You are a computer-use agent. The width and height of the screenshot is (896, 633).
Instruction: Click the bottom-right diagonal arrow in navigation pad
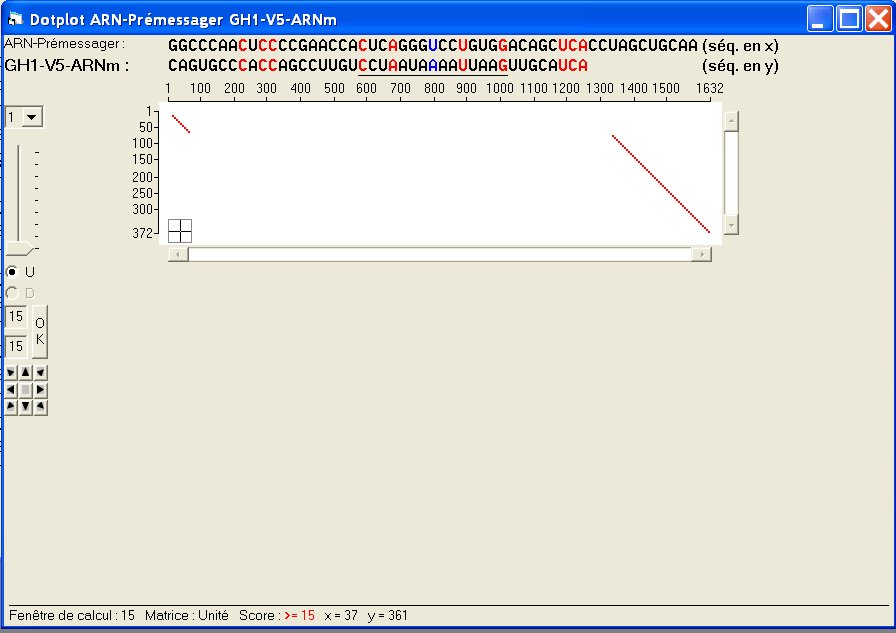tap(41, 406)
